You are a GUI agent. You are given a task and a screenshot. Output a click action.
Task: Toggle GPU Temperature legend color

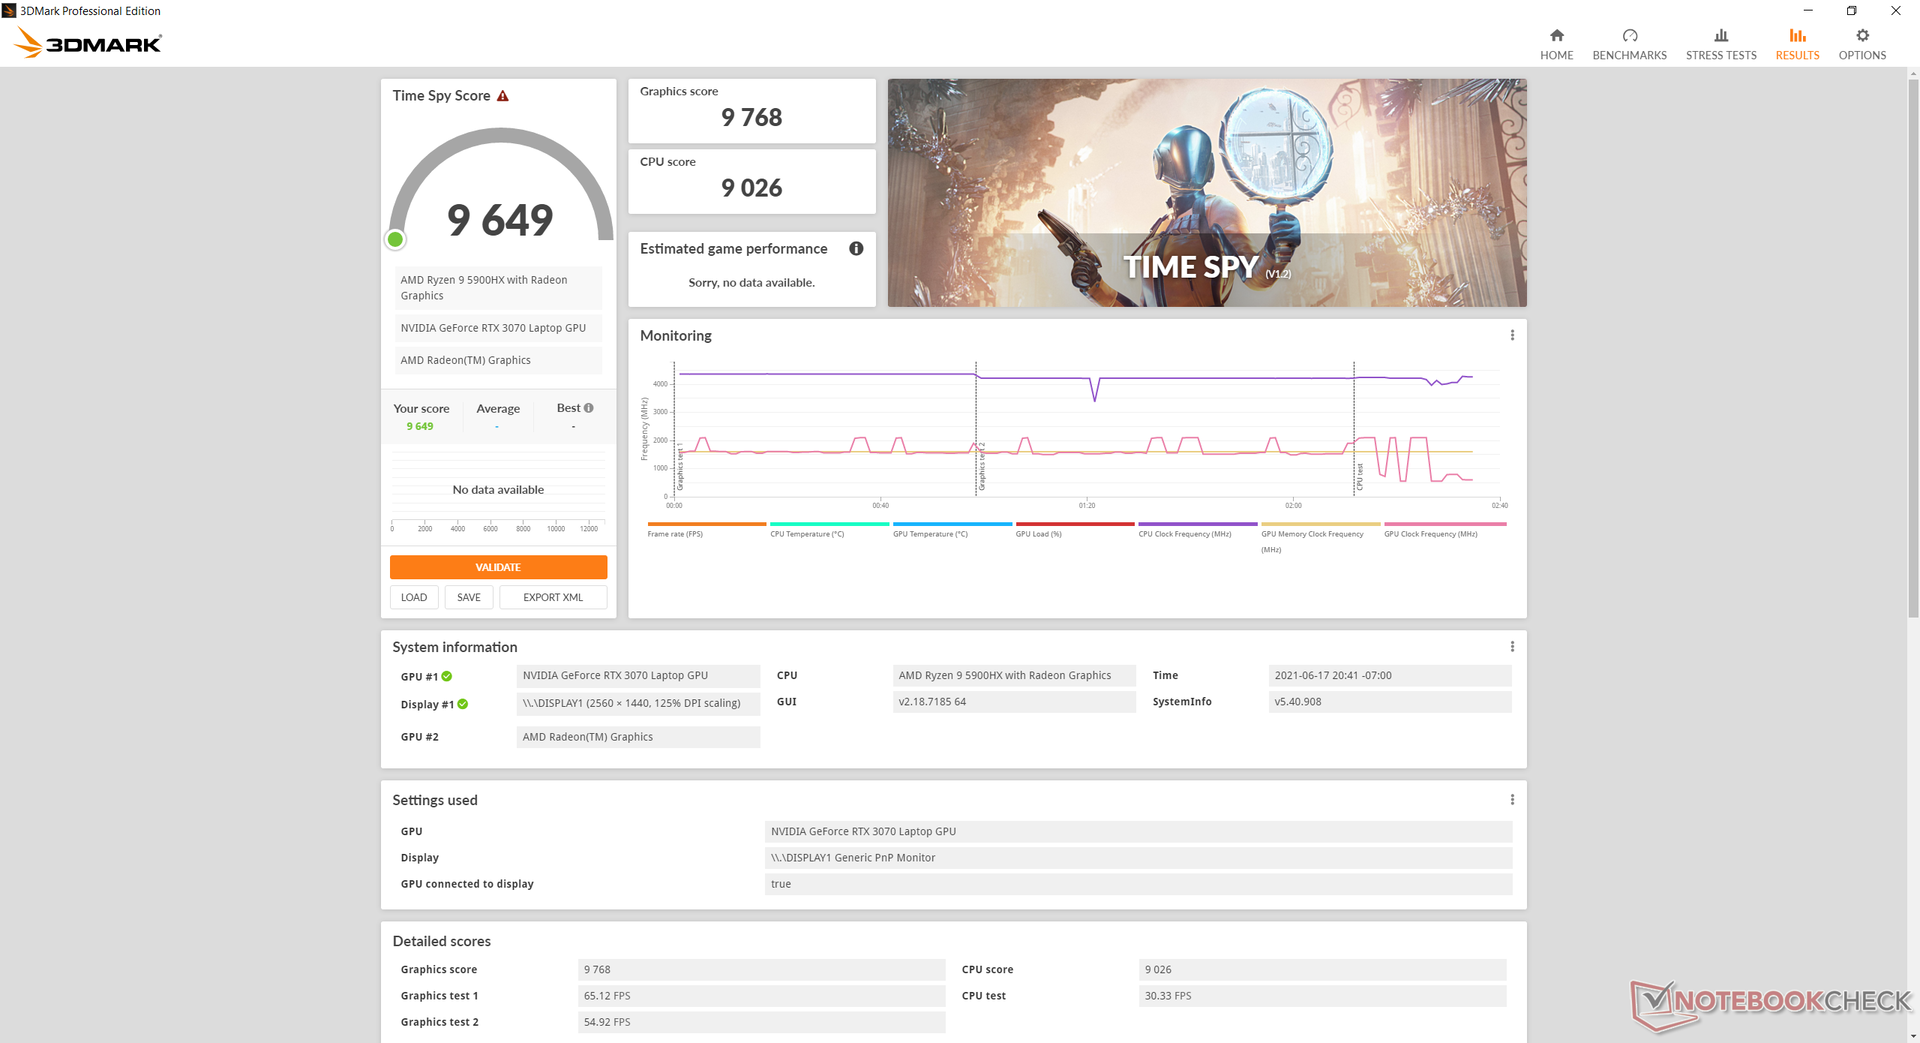(953, 524)
